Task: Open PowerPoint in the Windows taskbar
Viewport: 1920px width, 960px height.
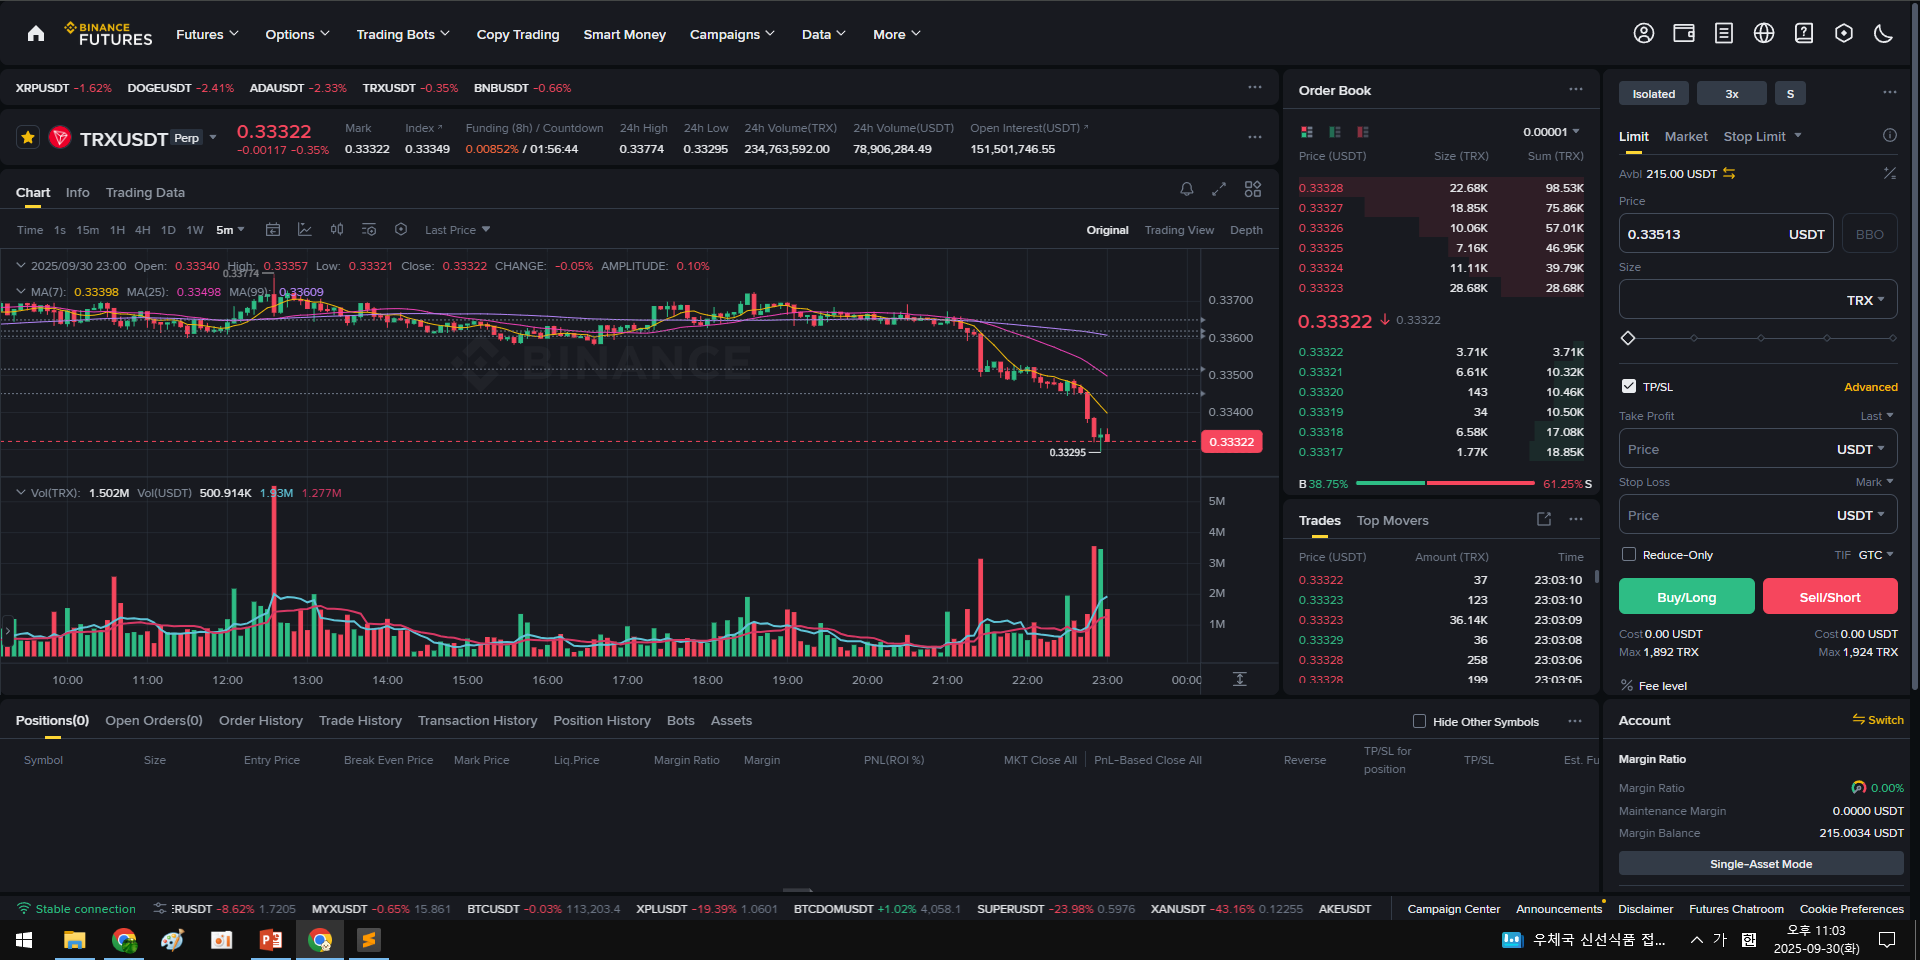Action: coord(270,940)
